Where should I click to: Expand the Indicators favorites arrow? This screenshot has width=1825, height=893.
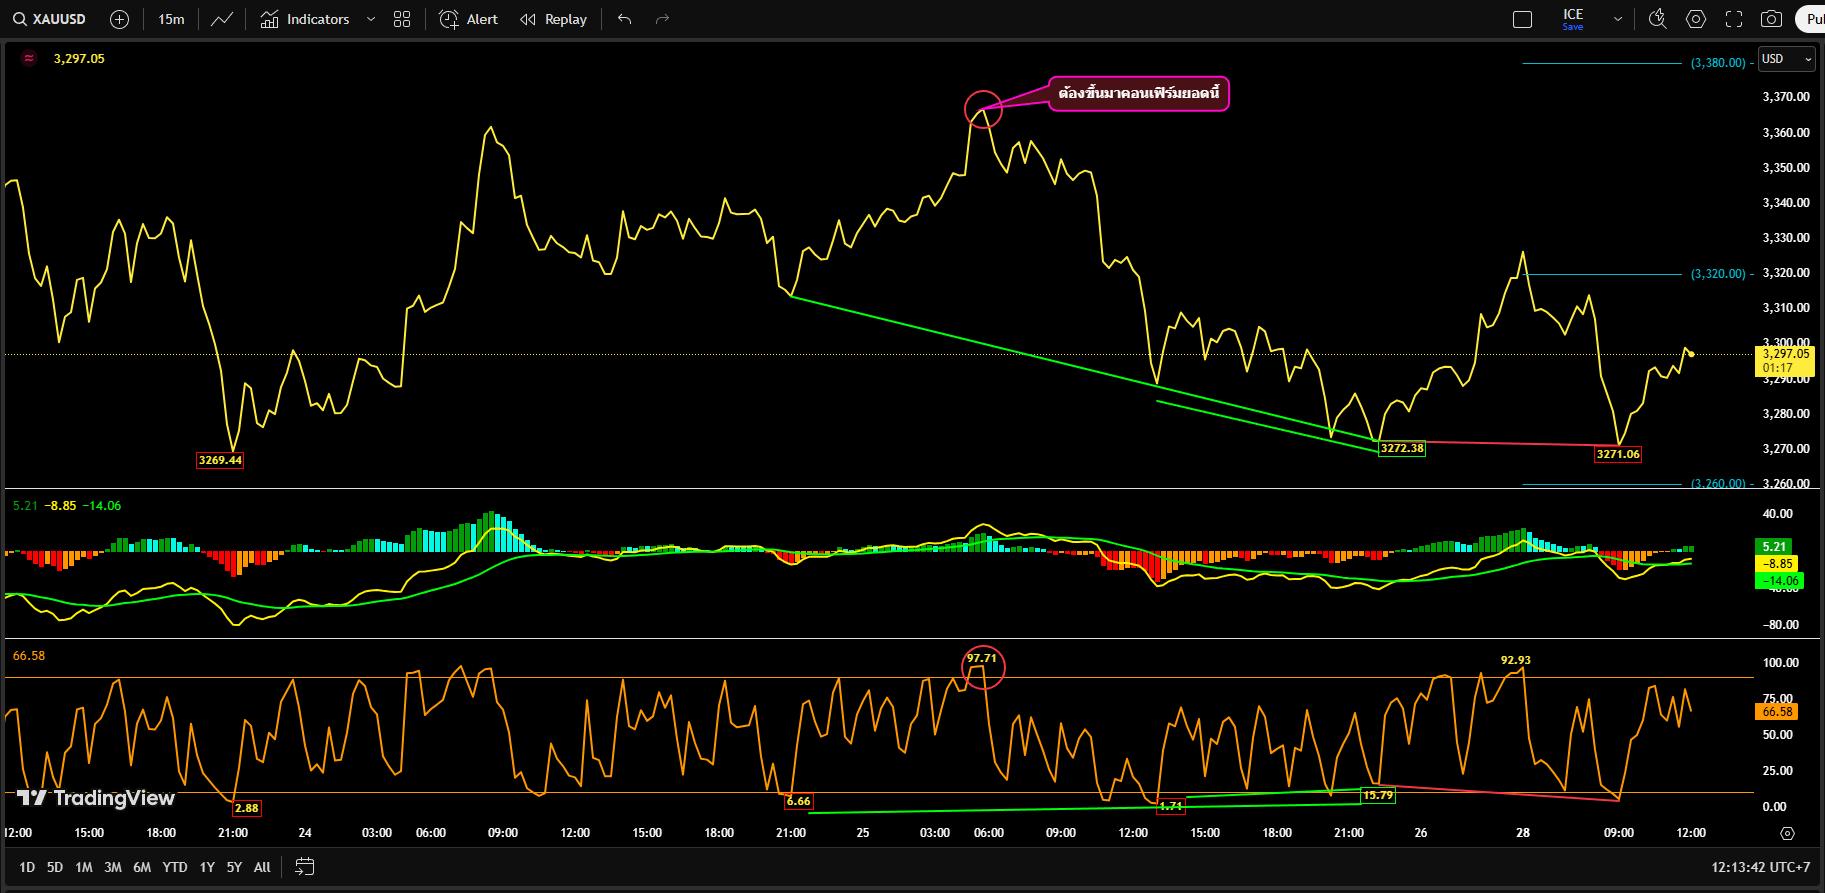pyautogui.click(x=371, y=19)
